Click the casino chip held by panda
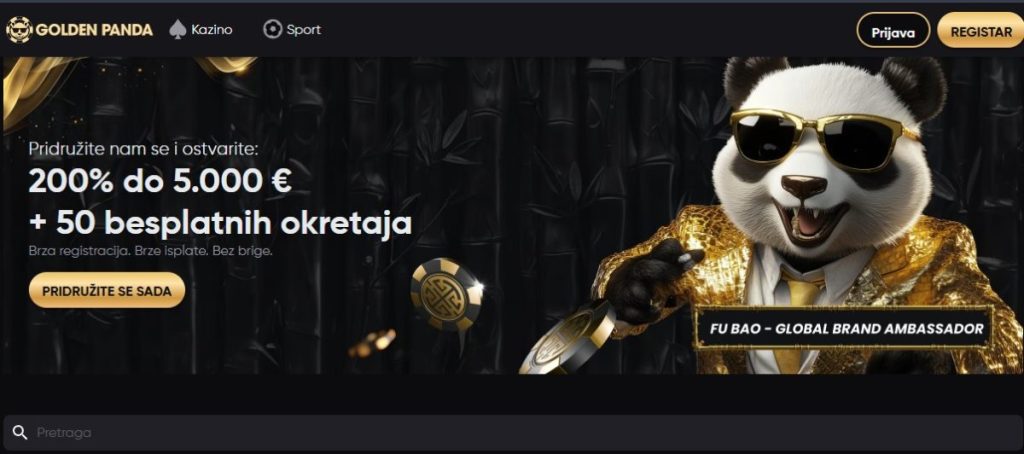The width and height of the screenshot is (1024, 454). (x=567, y=338)
